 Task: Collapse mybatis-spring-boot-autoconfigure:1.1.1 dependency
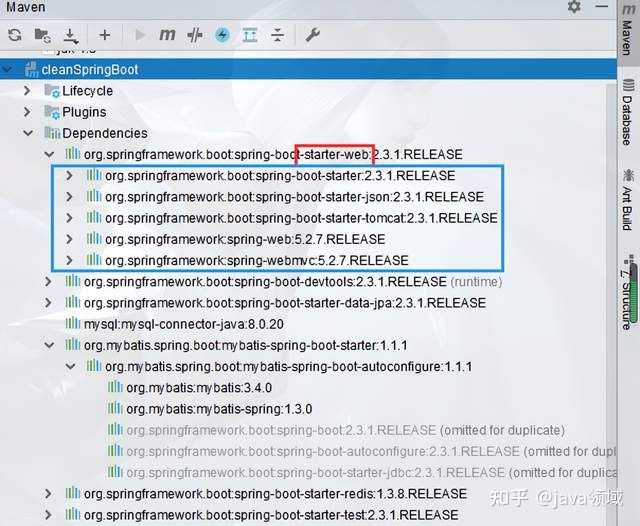tap(70, 366)
